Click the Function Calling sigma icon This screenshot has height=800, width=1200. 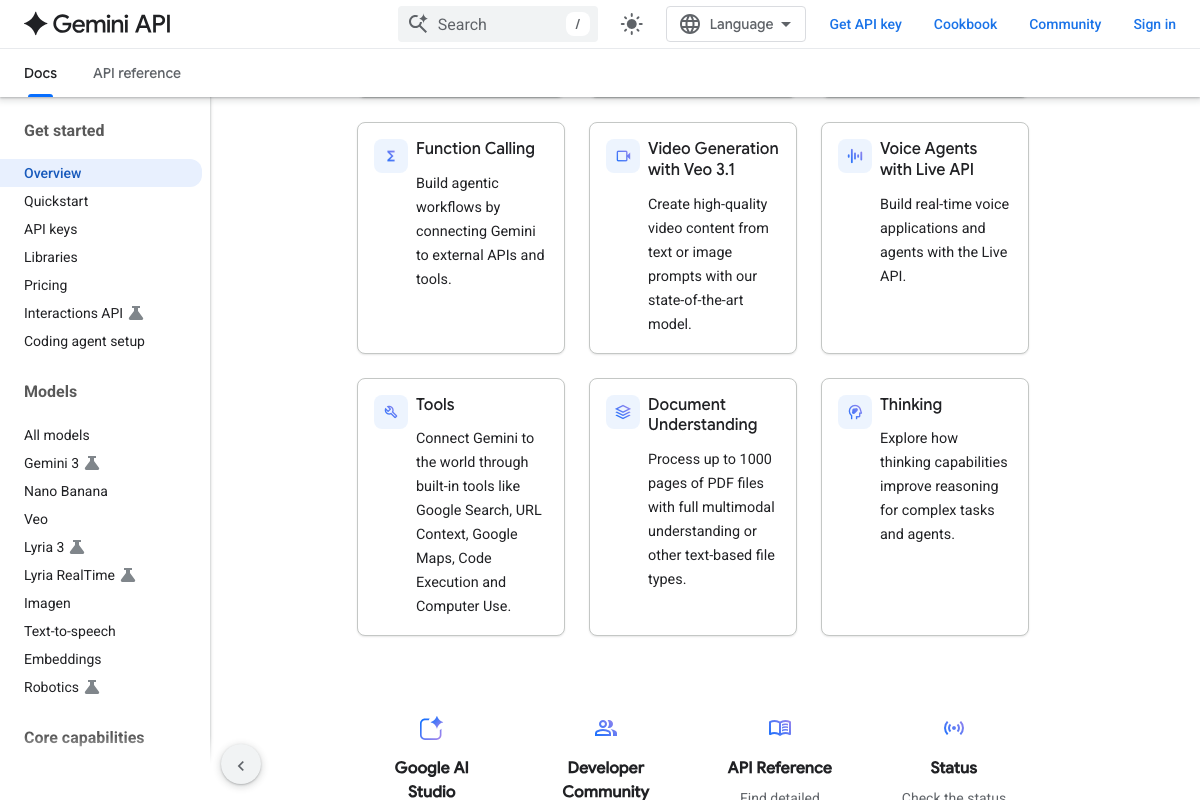[x=391, y=156]
